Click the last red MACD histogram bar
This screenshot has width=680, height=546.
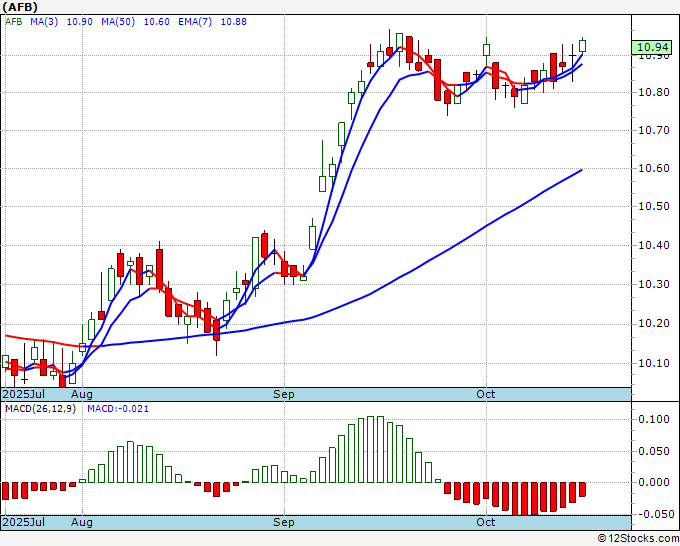[582, 489]
